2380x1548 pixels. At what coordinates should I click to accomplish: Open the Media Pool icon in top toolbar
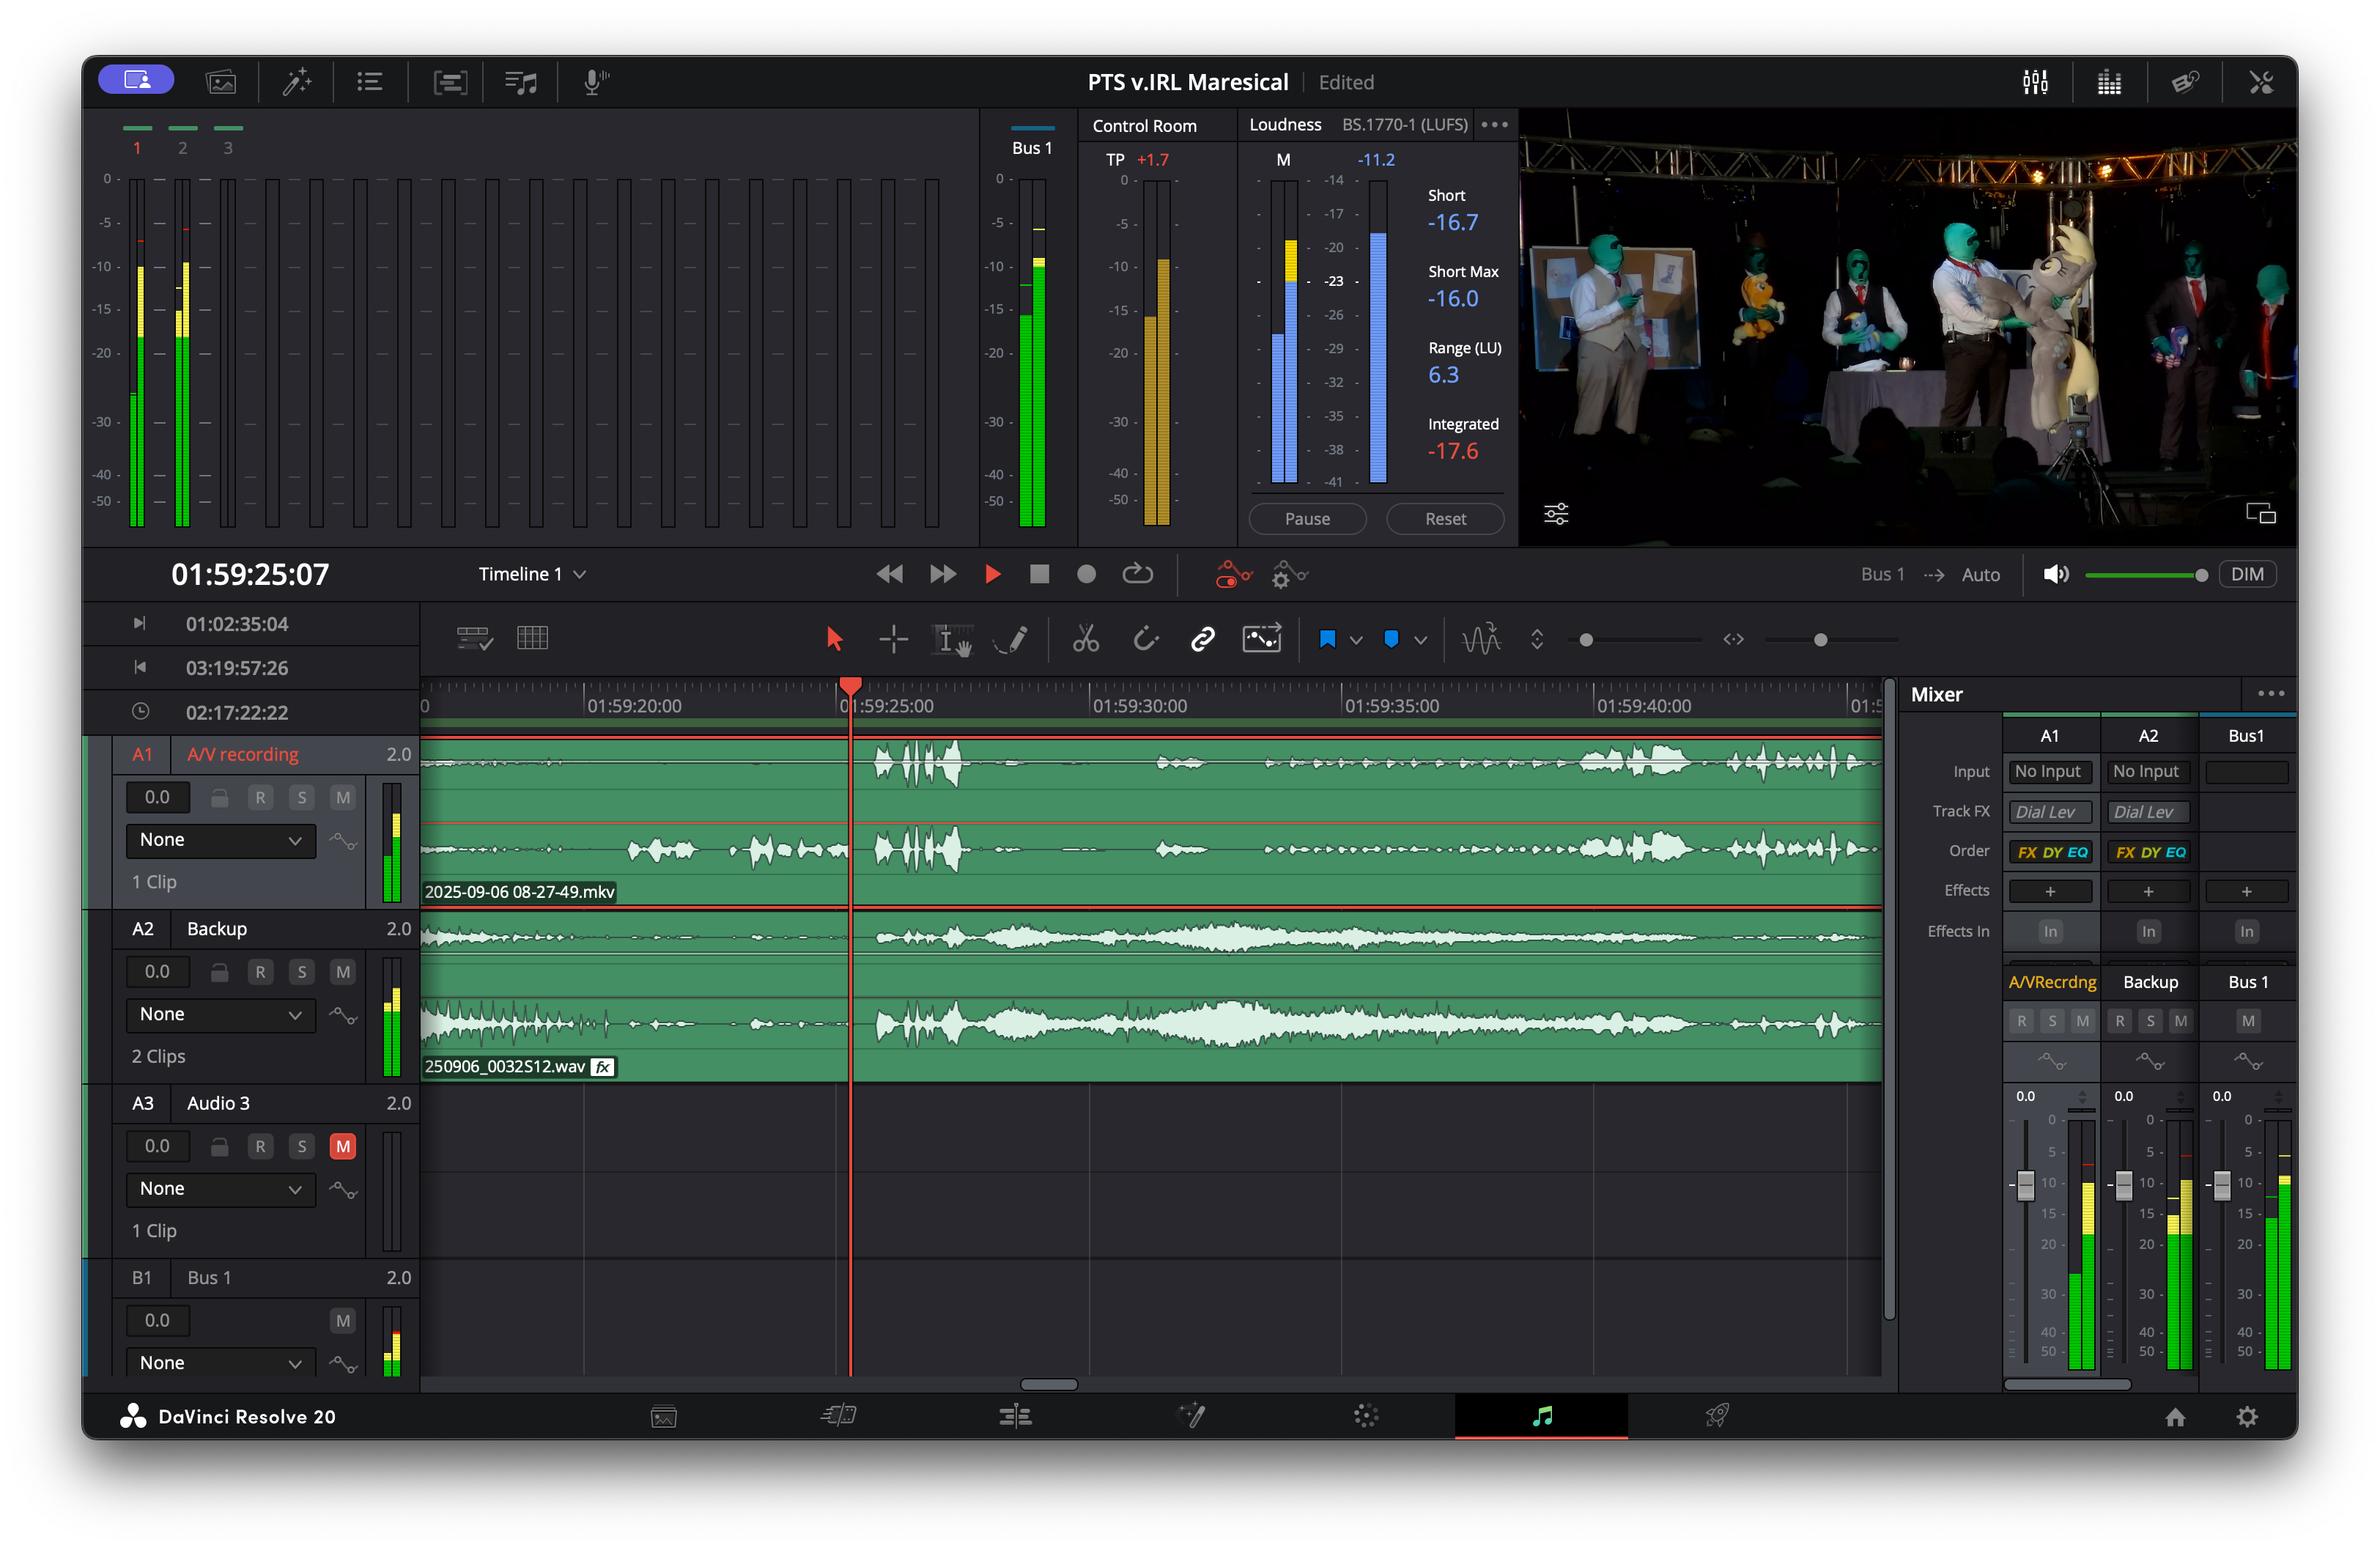click(x=220, y=82)
